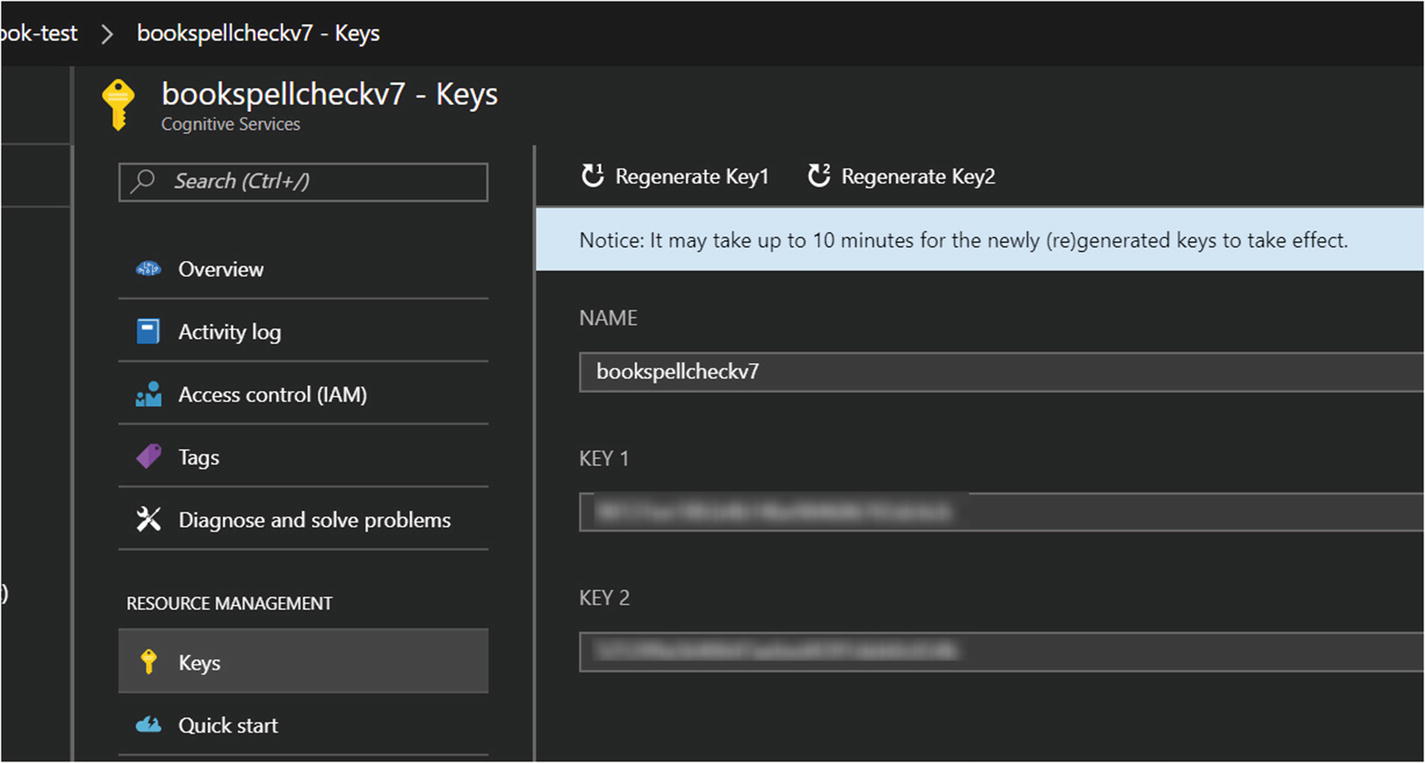Click the Quick start cloud icon

[148, 725]
